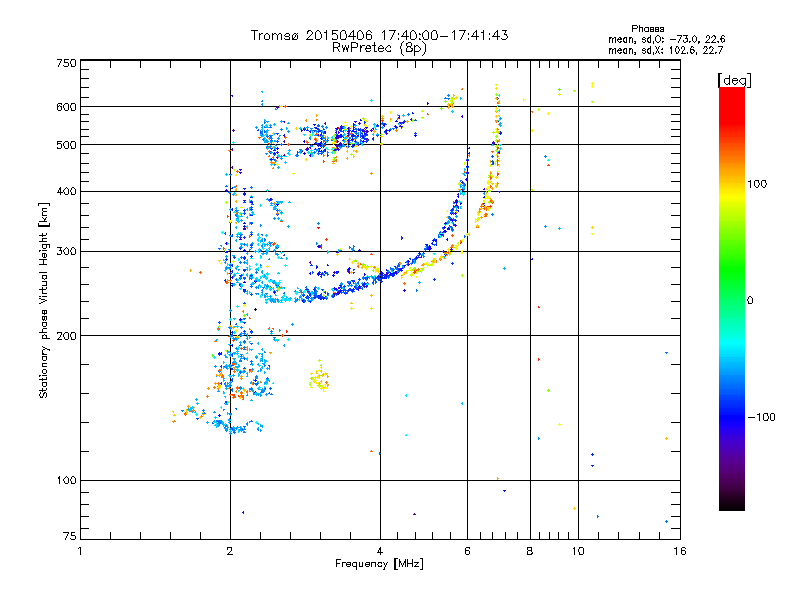Click the y-axis tick label "400"
Screen dimensions: 800x600
pyautogui.click(x=66, y=191)
